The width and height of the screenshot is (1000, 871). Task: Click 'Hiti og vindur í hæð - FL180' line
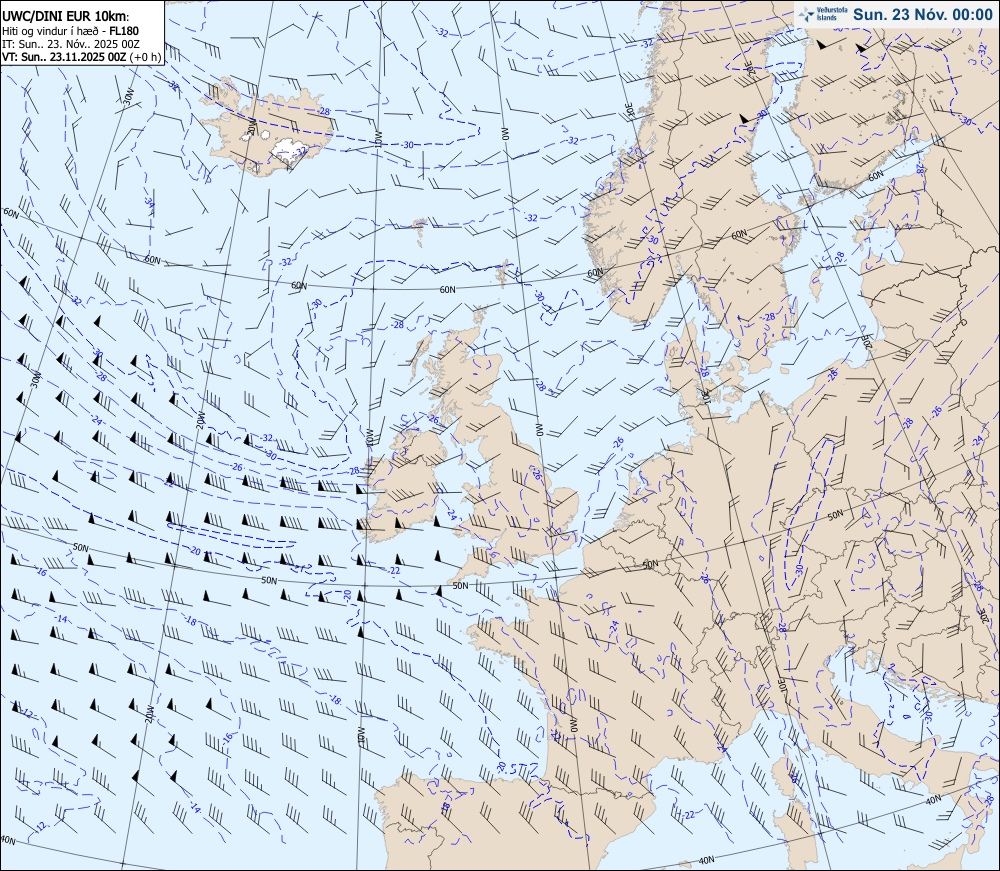click(70, 31)
